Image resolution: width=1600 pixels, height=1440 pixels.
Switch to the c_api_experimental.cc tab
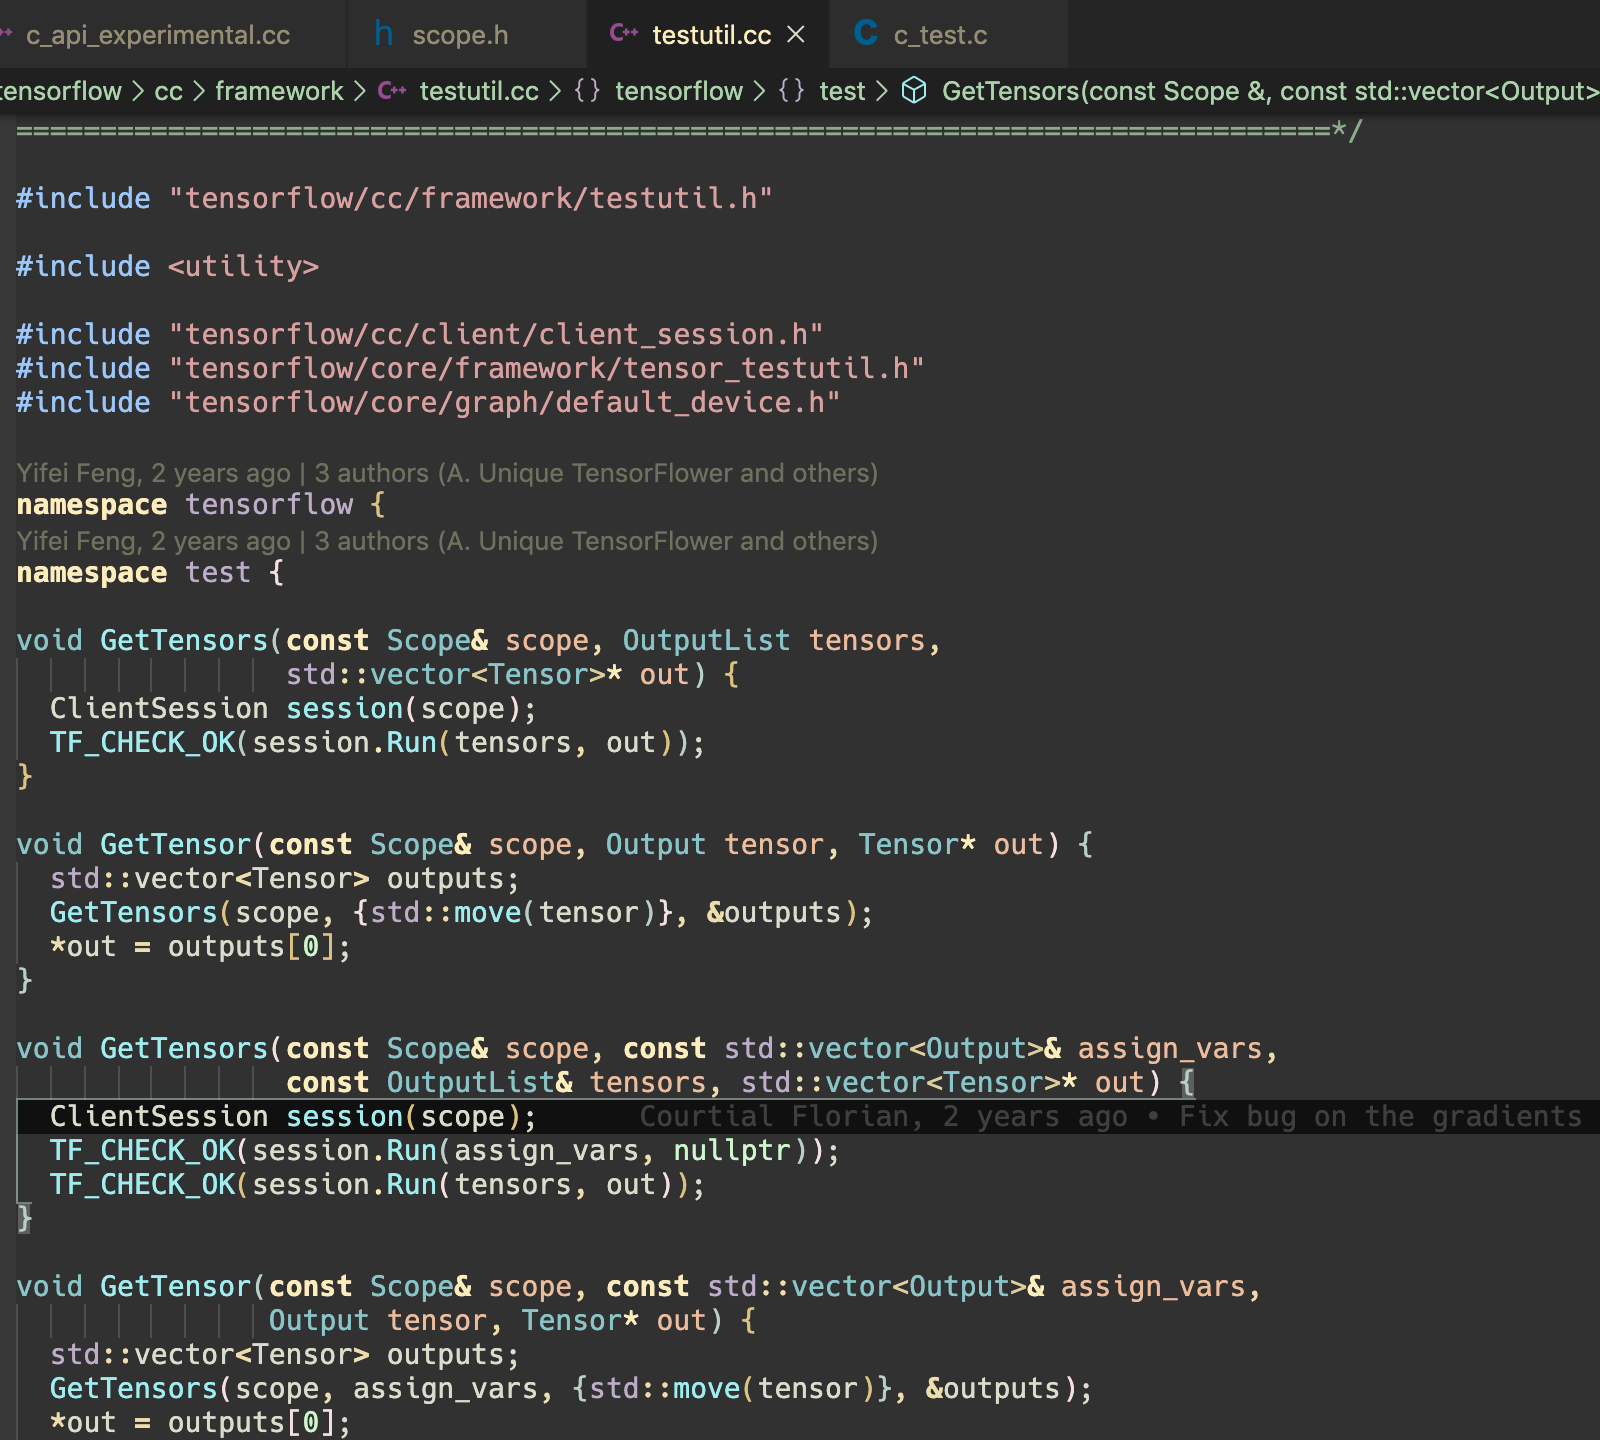pyautogui.click(x=158, y=35)
